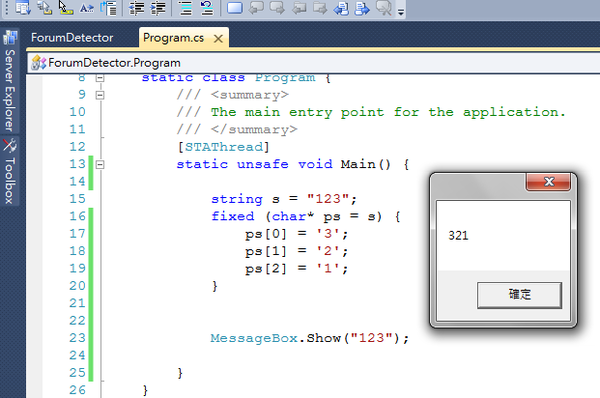This screenshot has width=600, height=398.
Task: Click the decrease line indent icon
Action: click(x=136, y=8)
